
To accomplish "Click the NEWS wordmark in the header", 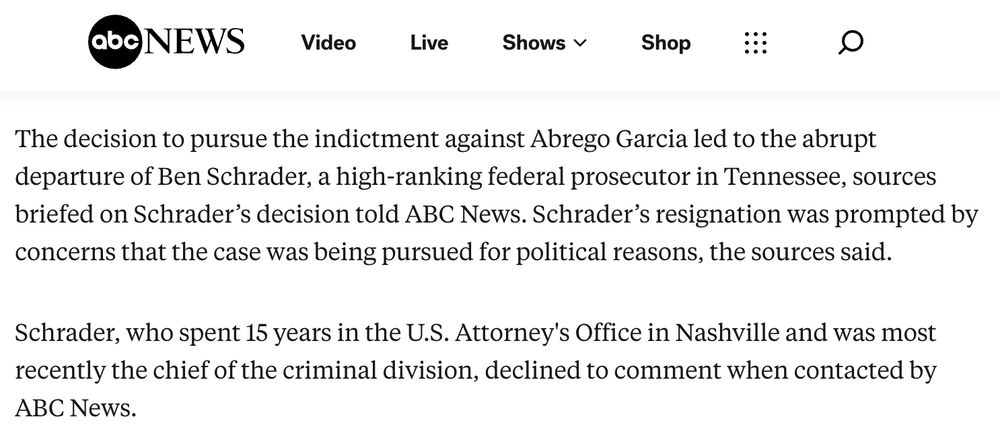I will tap(195, 42).
